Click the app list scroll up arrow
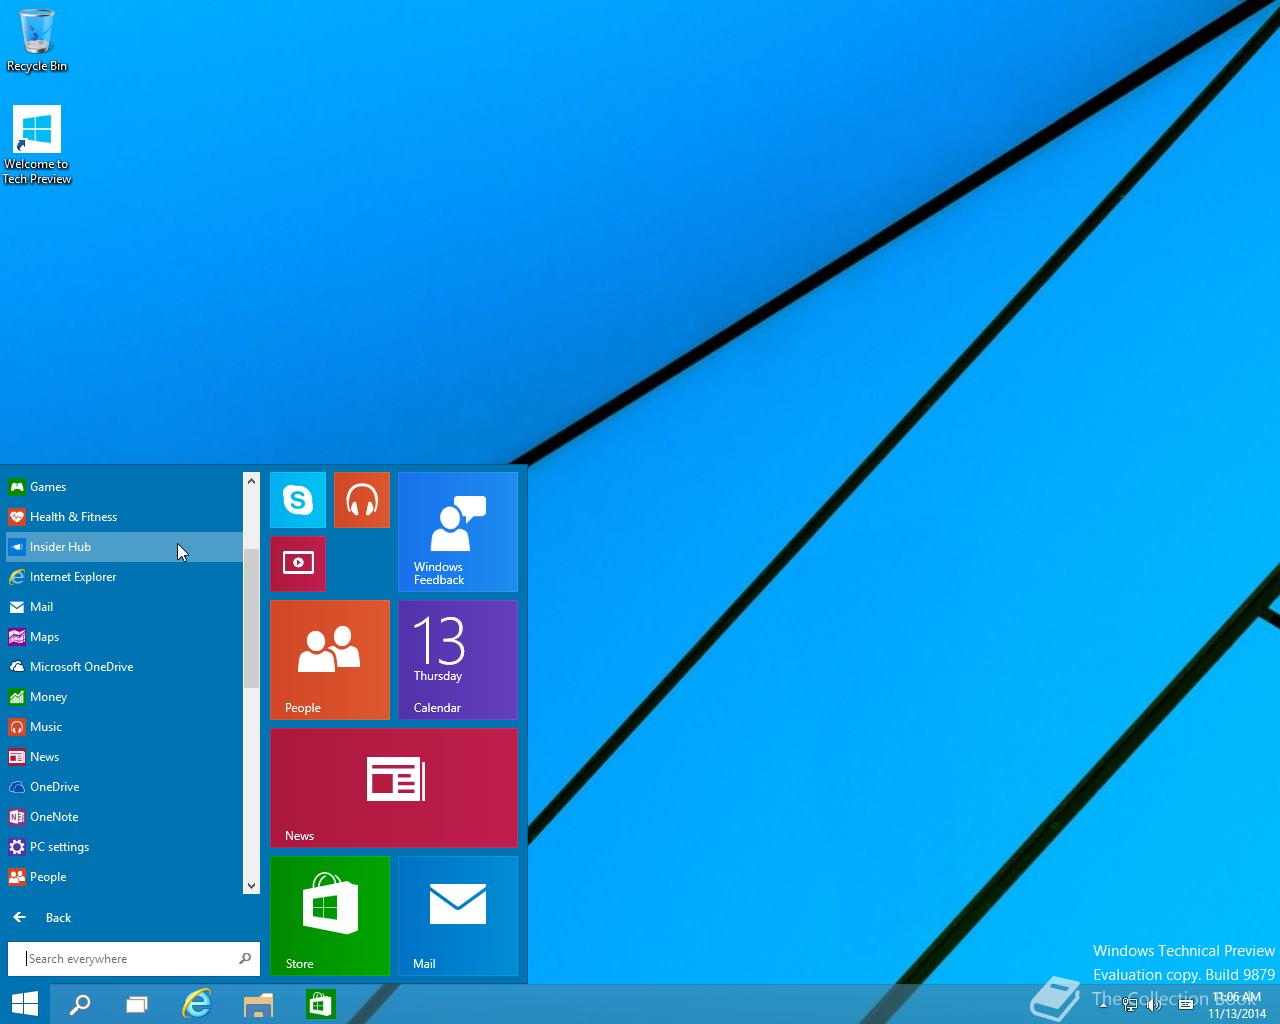1280x1024 pixels. point(251,481)
